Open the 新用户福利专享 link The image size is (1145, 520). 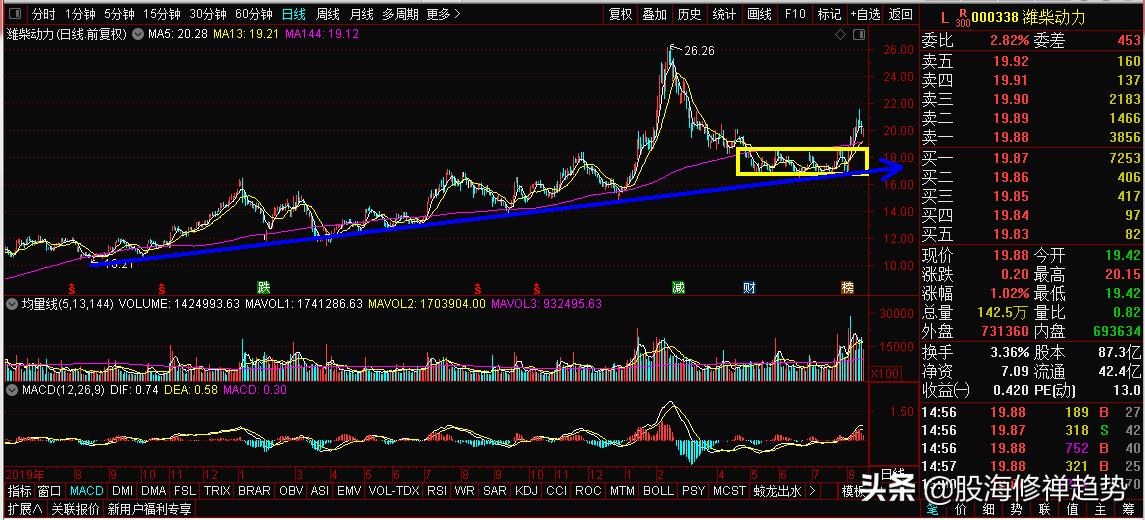[150, 508]
